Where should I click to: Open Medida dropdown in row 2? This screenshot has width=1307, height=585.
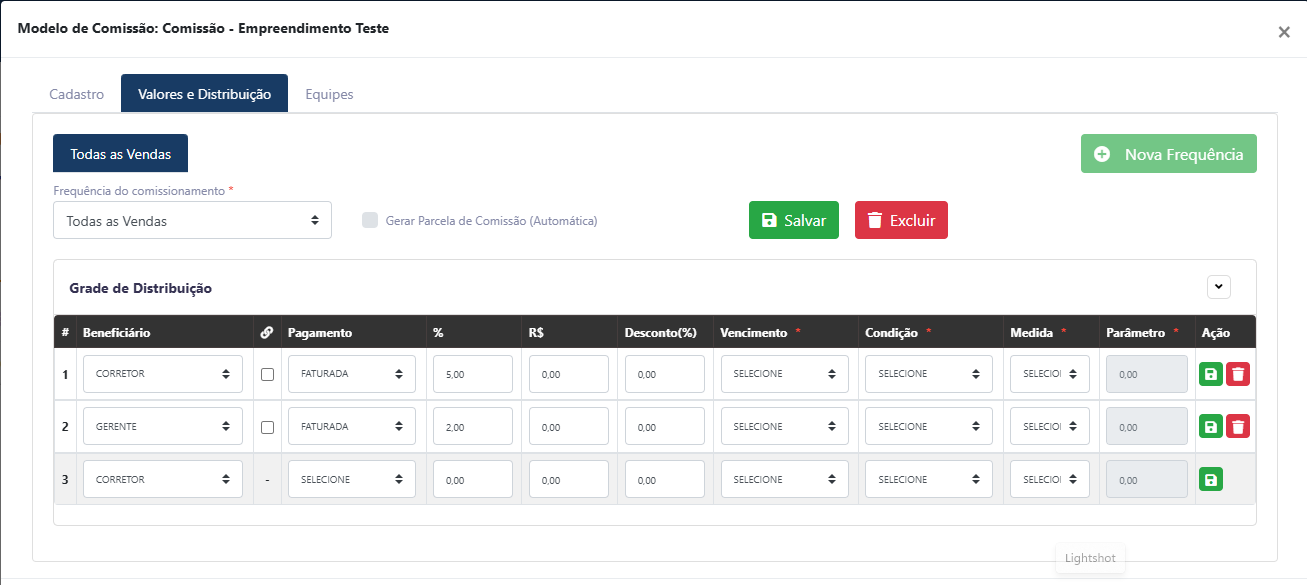coord(1050,426)
